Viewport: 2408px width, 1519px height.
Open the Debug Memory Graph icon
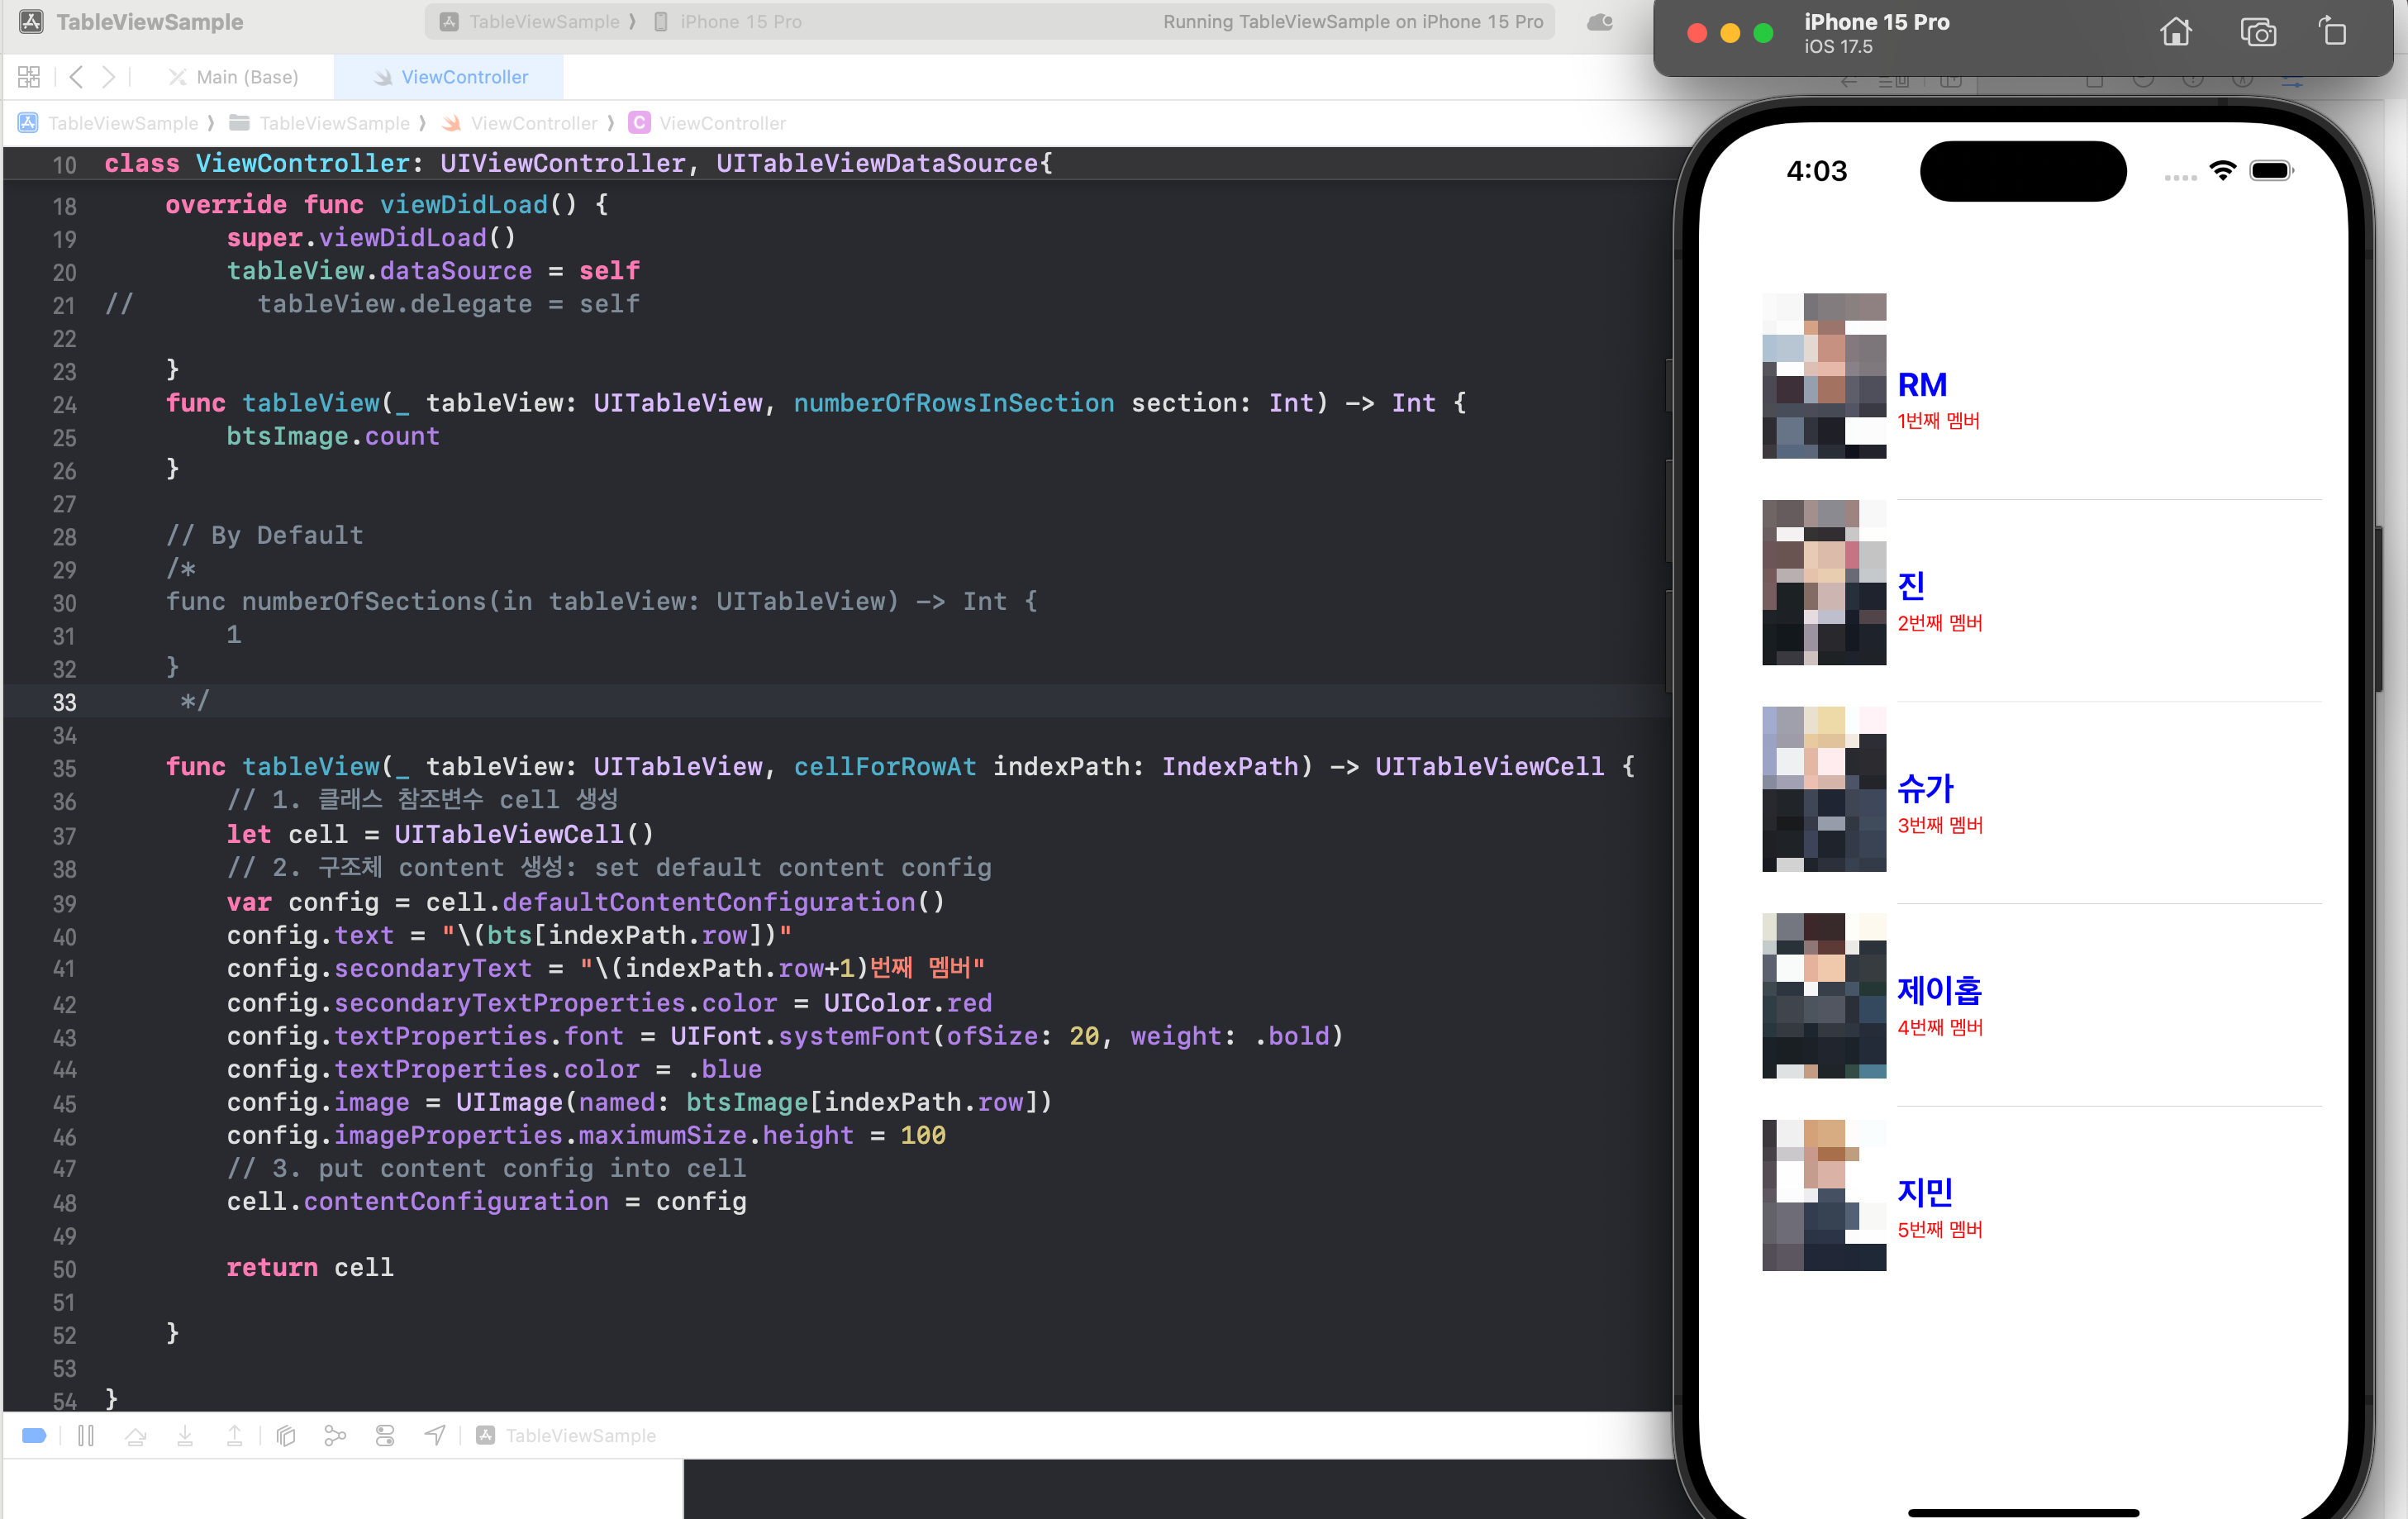click(x=335, y=1435)
